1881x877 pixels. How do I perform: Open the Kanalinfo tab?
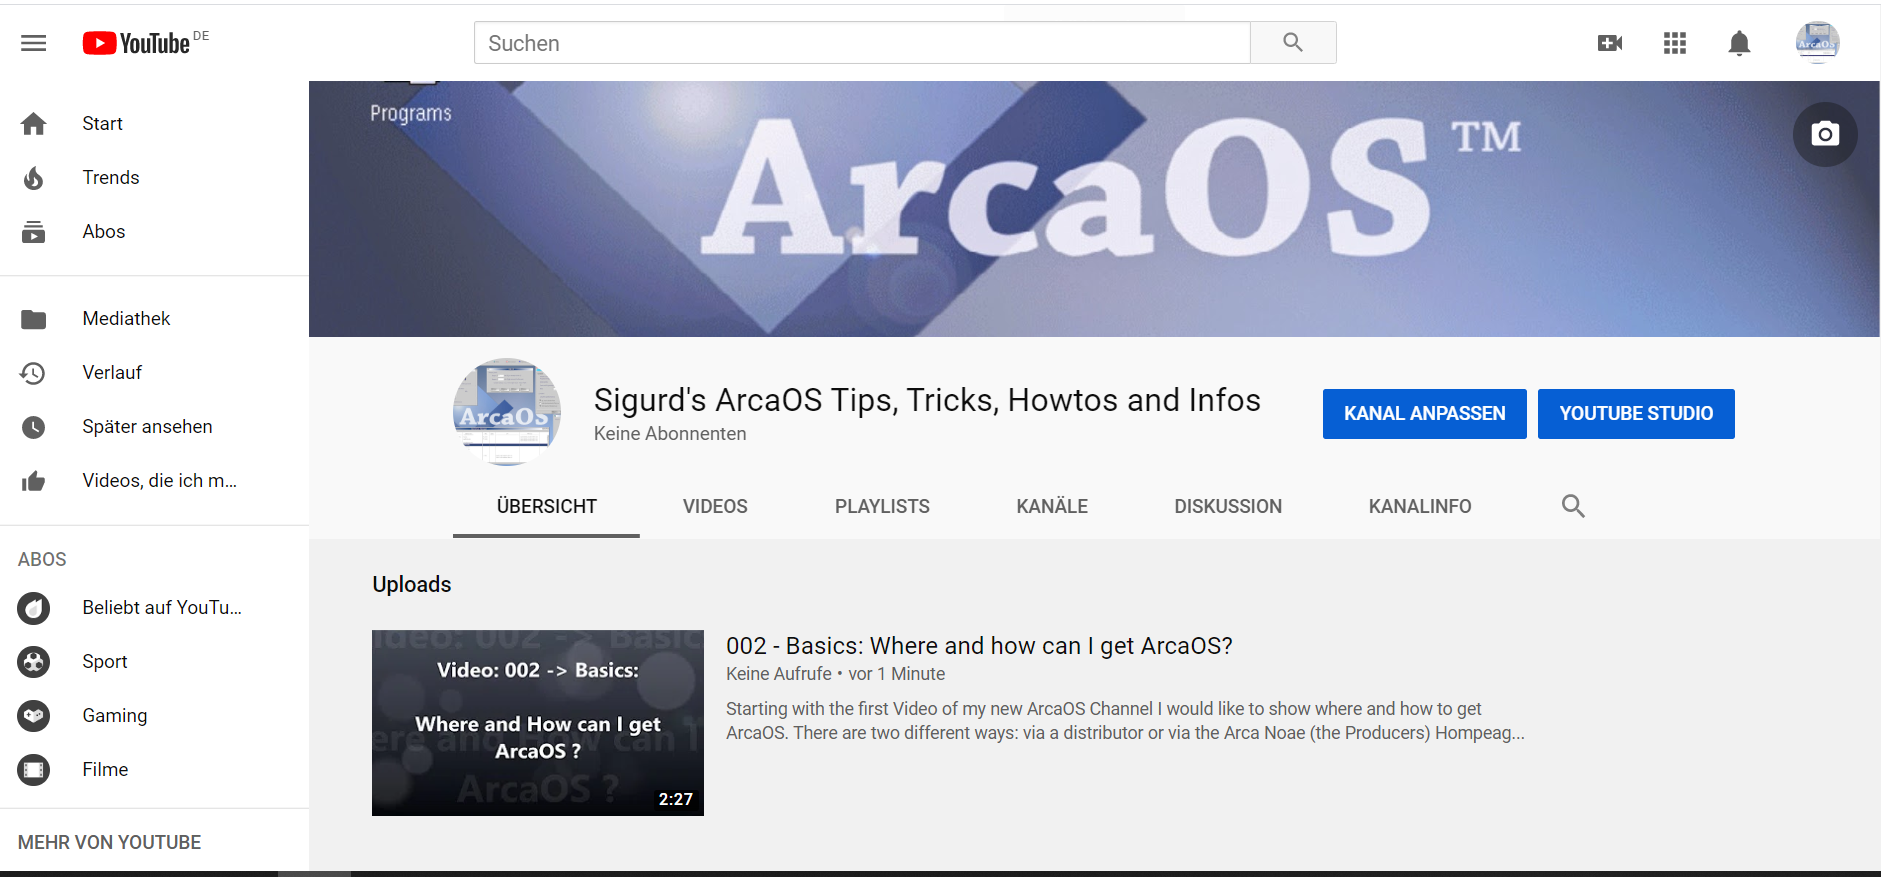point(1420,507)
